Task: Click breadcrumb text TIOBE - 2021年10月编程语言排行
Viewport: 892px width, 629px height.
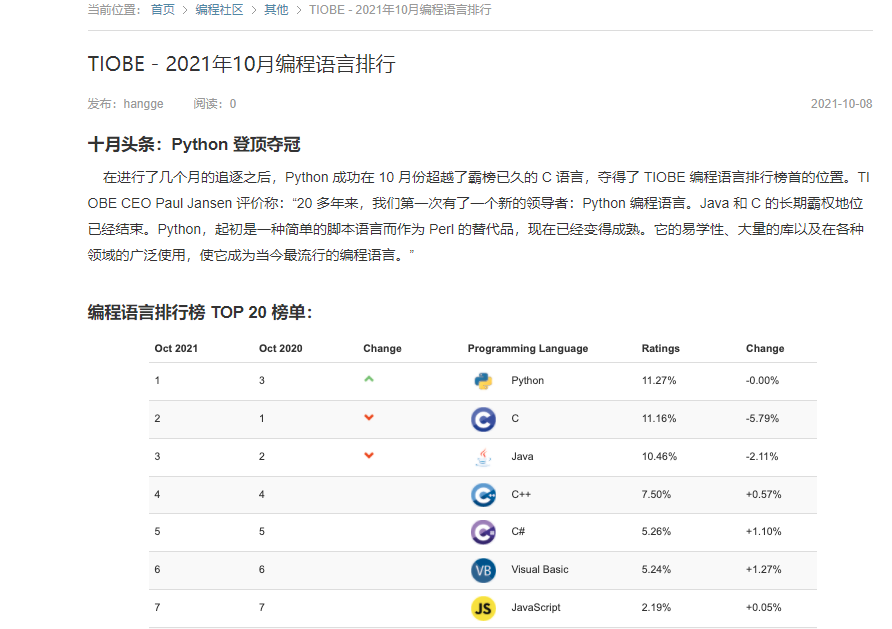Action: pyautogui.click(x=400, y=10)
